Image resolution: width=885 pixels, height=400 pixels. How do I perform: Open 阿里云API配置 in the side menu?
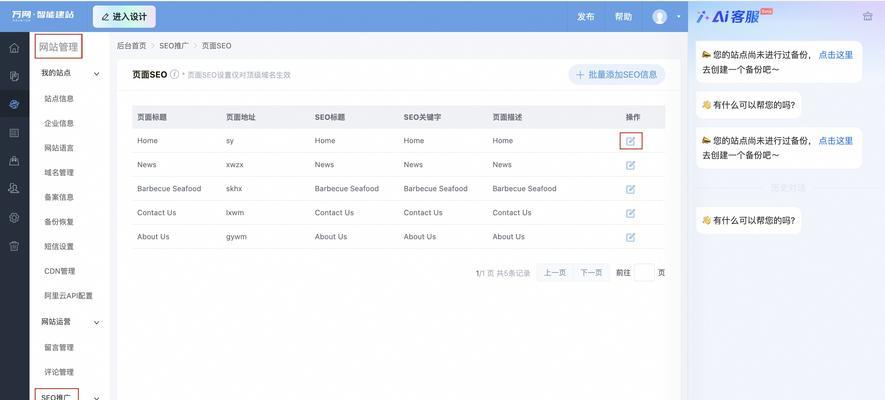68,296
